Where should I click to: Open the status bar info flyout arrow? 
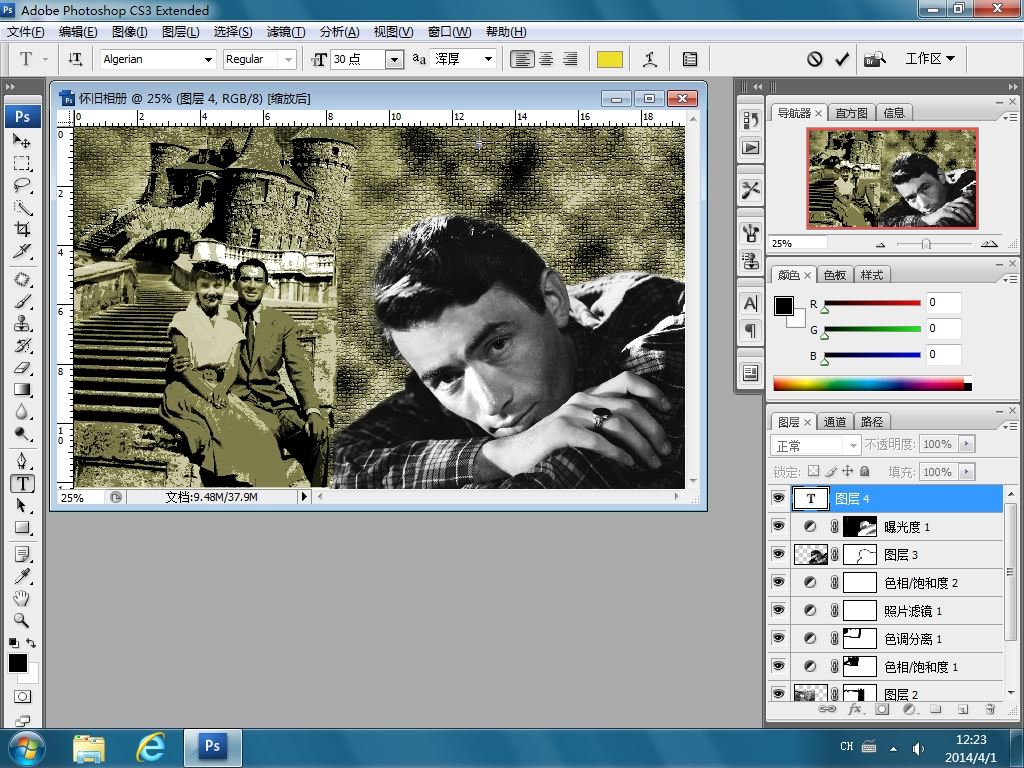pos(304,497)
